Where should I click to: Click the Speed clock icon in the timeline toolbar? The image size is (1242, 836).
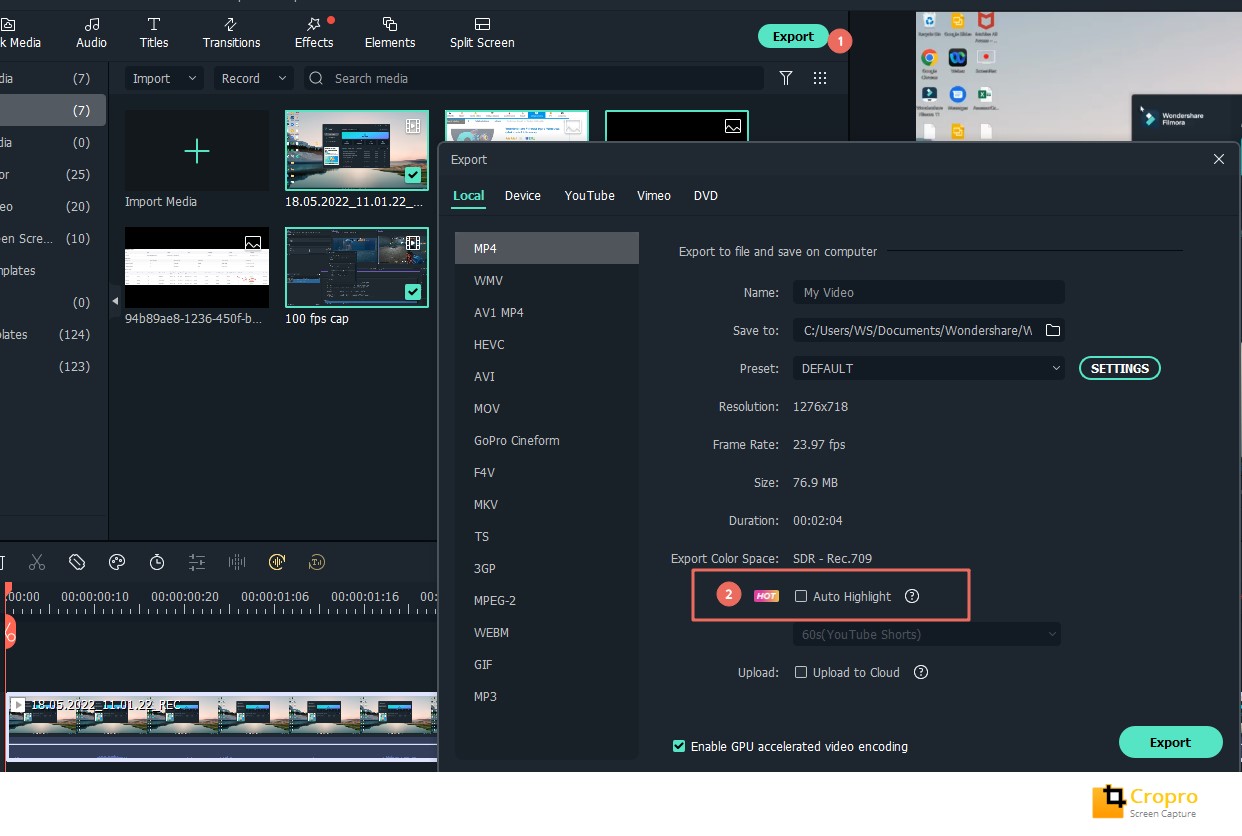coord(157,562)
